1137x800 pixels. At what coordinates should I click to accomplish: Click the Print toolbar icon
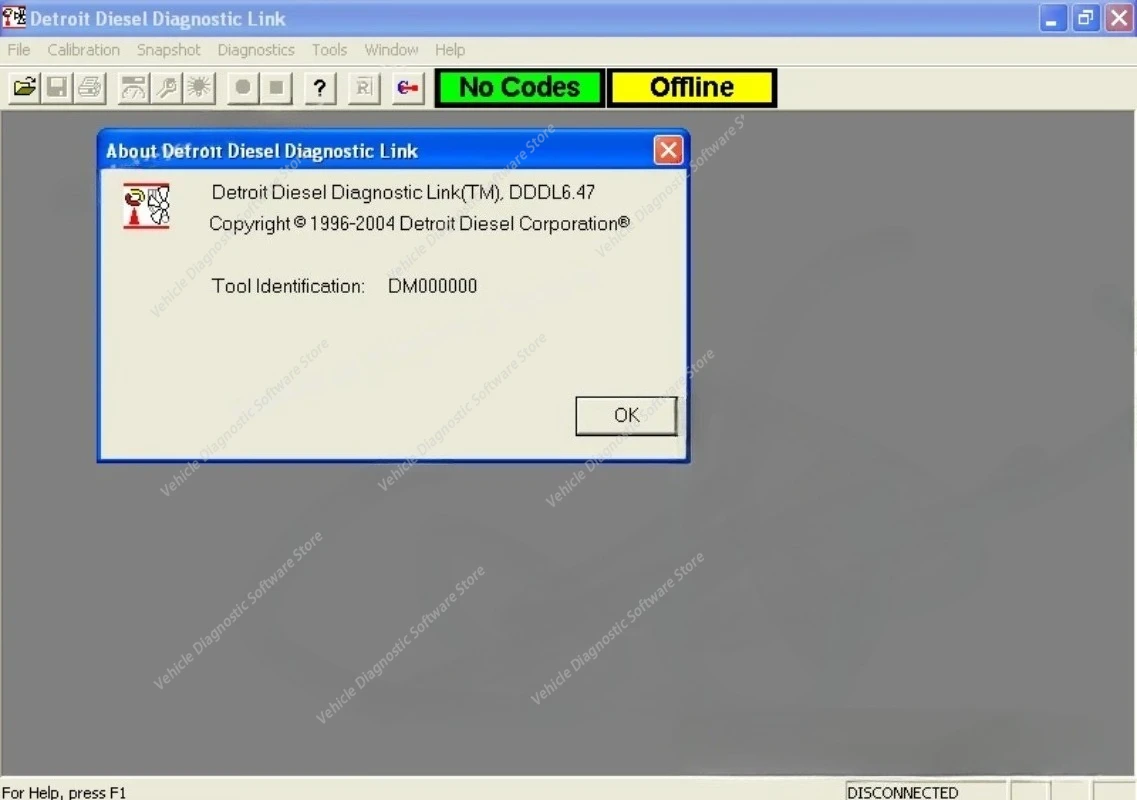pos(90,88)
